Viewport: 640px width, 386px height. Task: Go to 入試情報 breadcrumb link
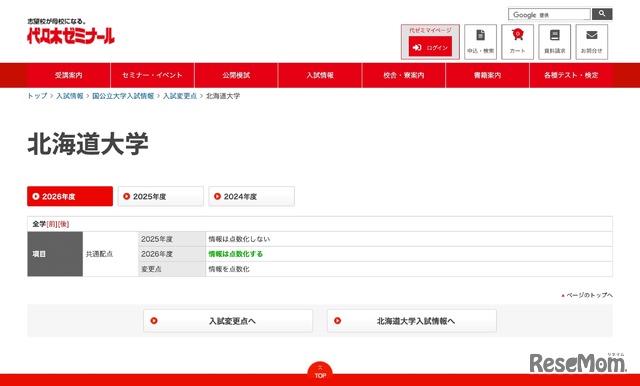[70, 96]
